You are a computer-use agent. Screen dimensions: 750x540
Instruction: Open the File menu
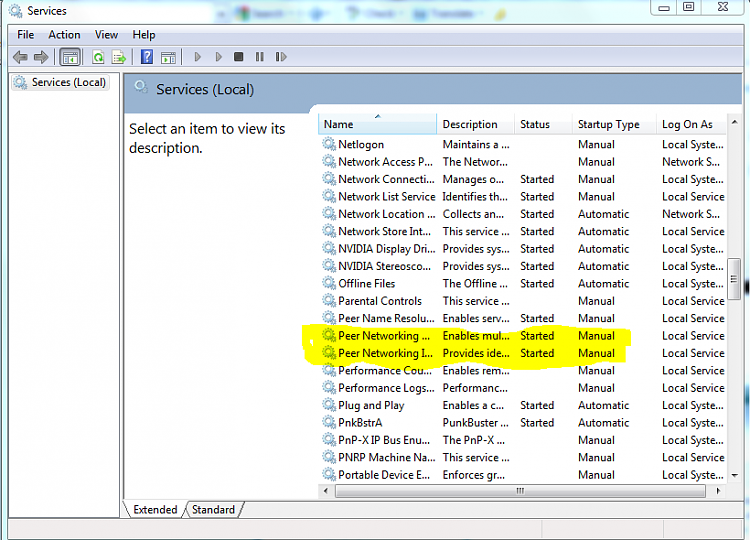[x=25, y=35]
